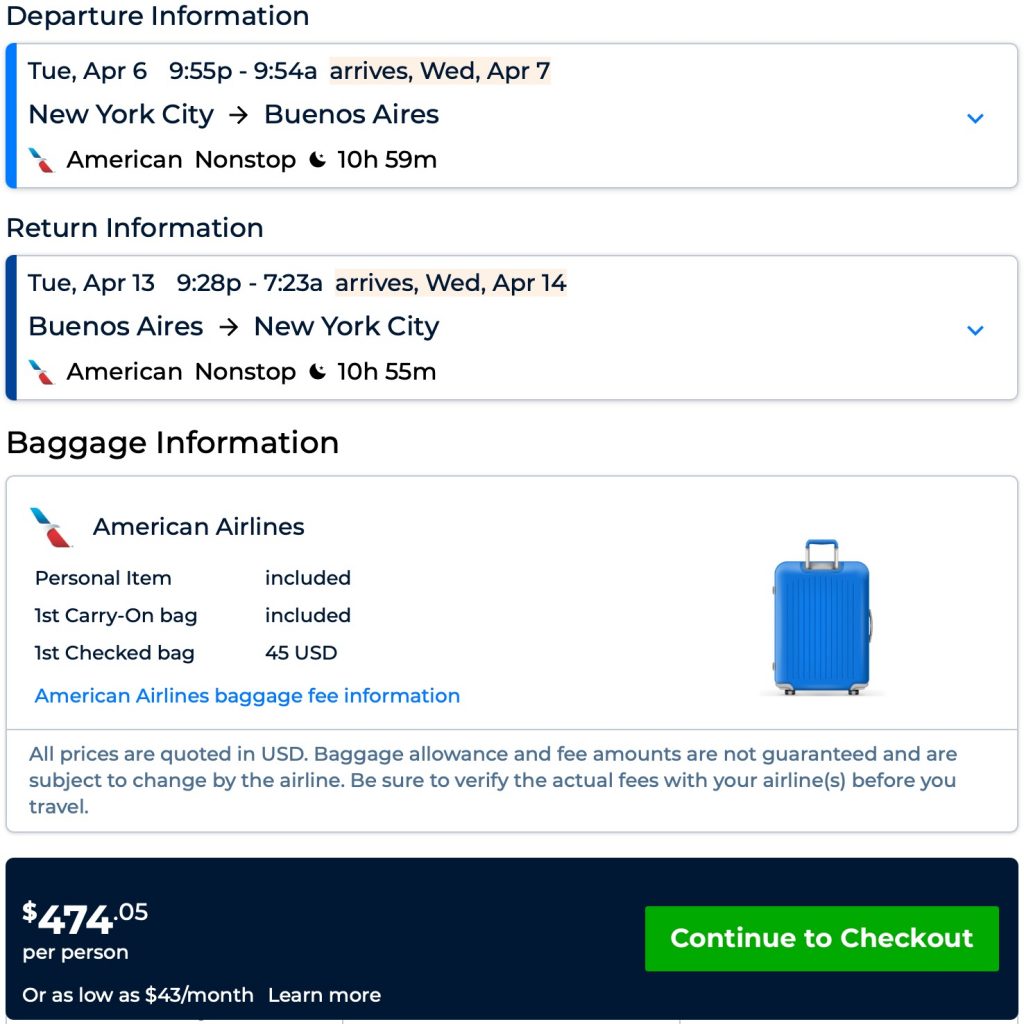Click arrow between New York City and Buenos Aires
The image size is (1024, 1024).
click(x=238, y=115)
